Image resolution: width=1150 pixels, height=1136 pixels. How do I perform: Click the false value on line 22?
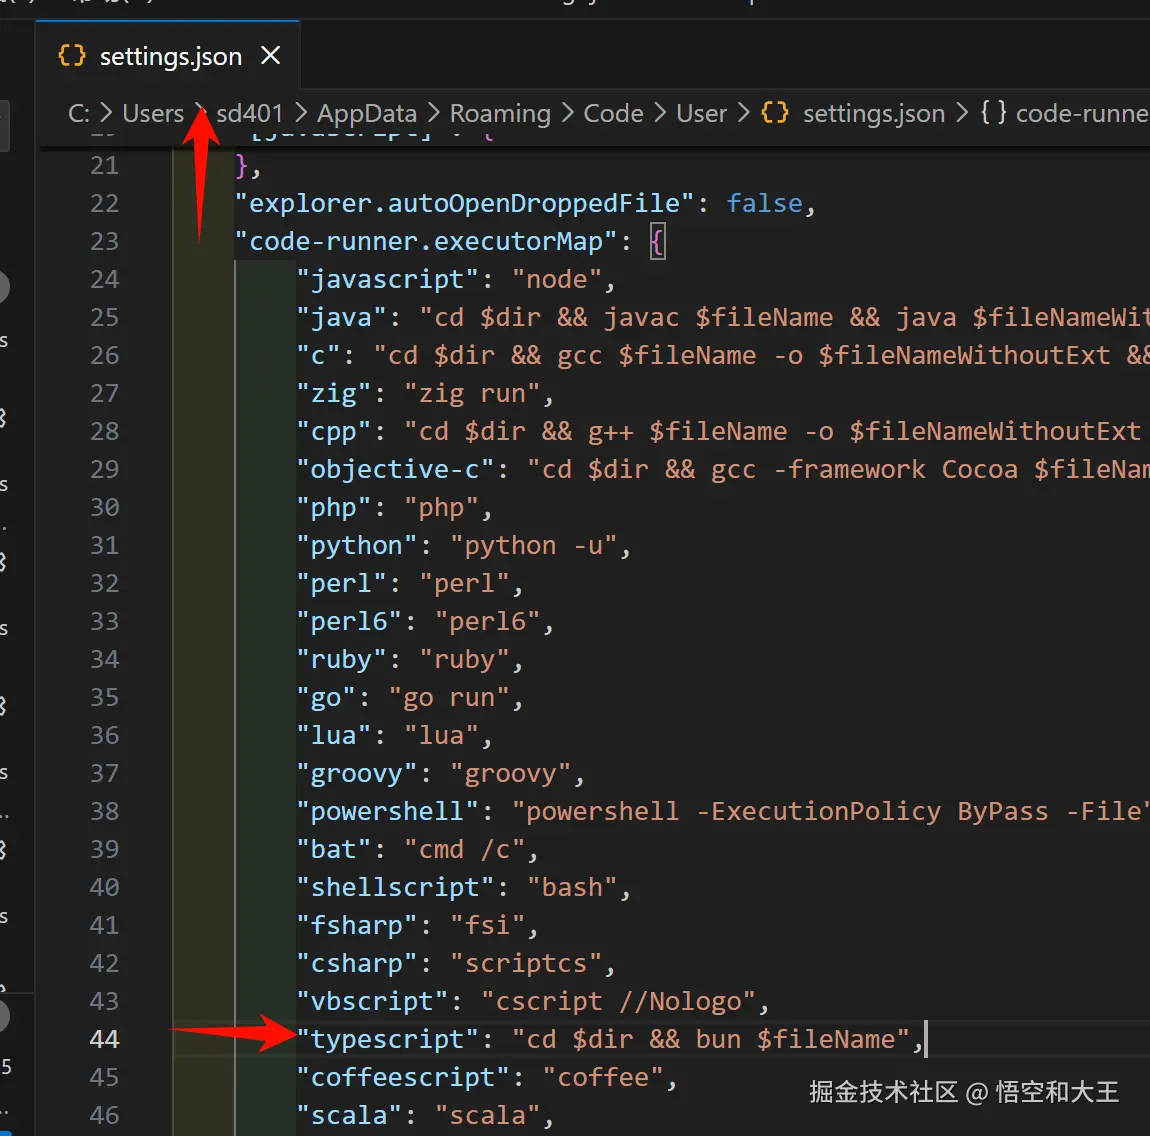coord(764,203)
